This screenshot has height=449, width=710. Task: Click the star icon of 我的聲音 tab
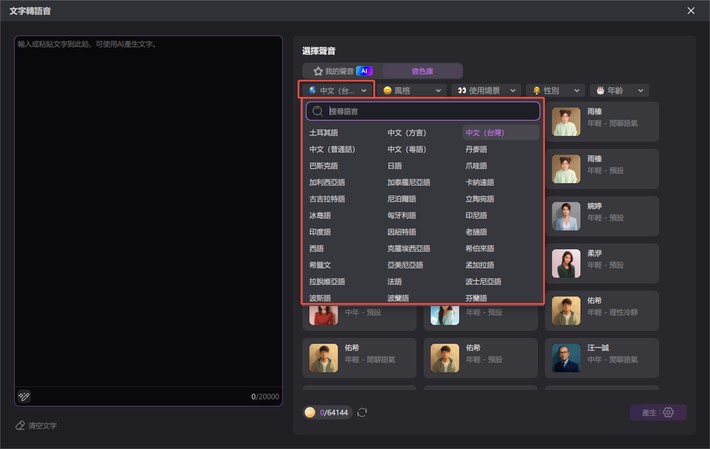[318, 71]
